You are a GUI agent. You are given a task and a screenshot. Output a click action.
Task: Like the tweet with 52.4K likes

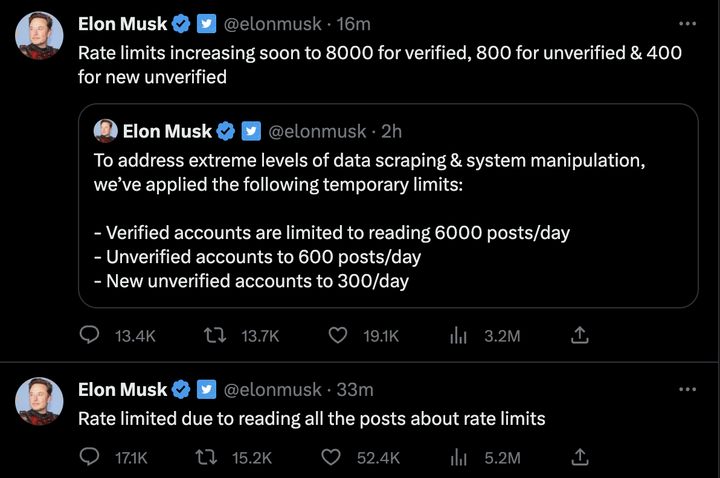click(x=331, y=457)
